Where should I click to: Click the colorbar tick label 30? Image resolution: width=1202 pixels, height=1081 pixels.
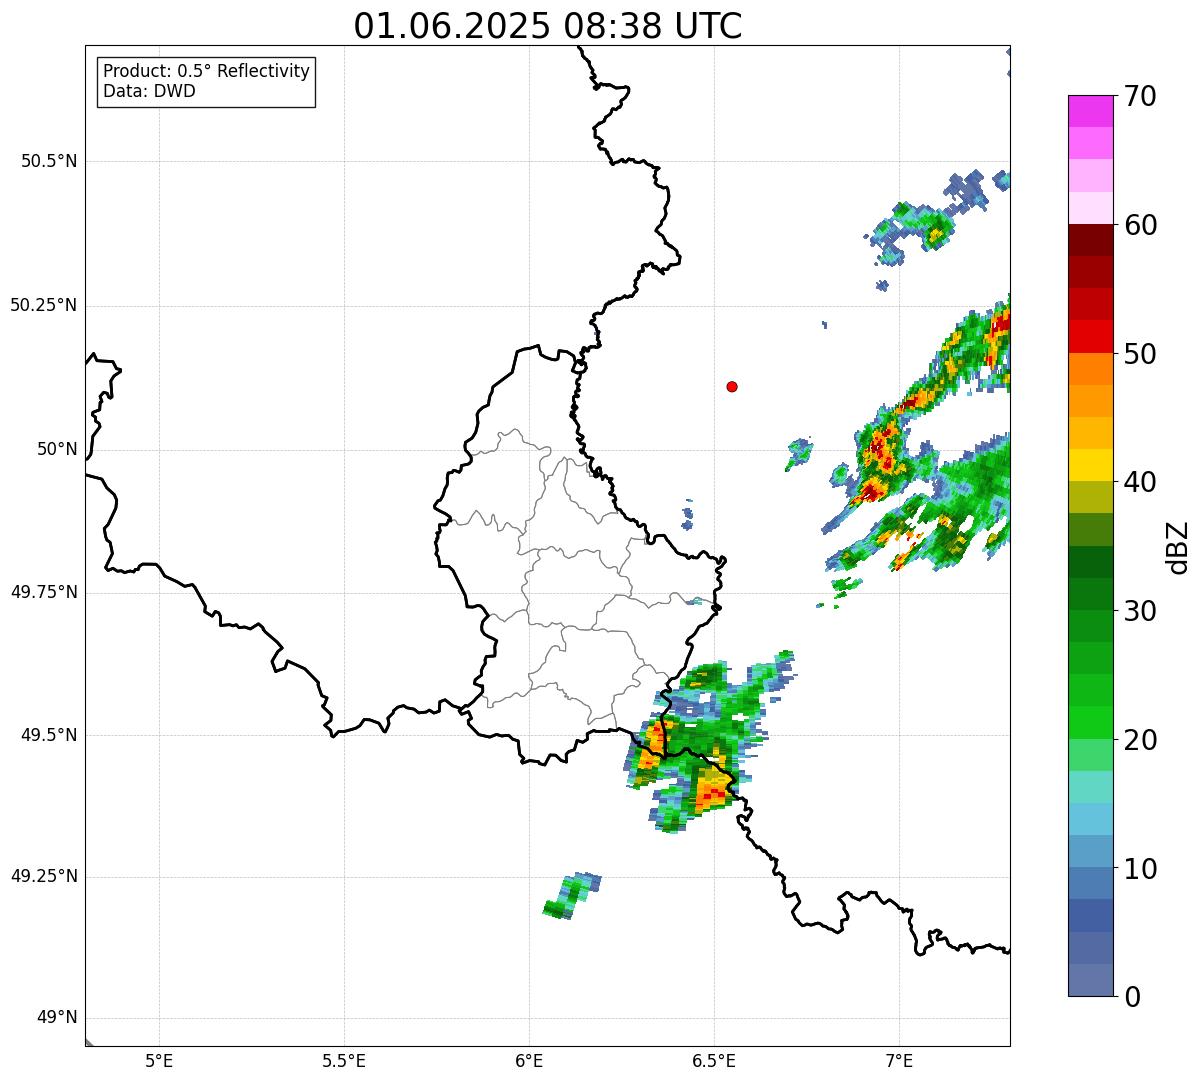pyautogui.click(x=1140, y=611)
